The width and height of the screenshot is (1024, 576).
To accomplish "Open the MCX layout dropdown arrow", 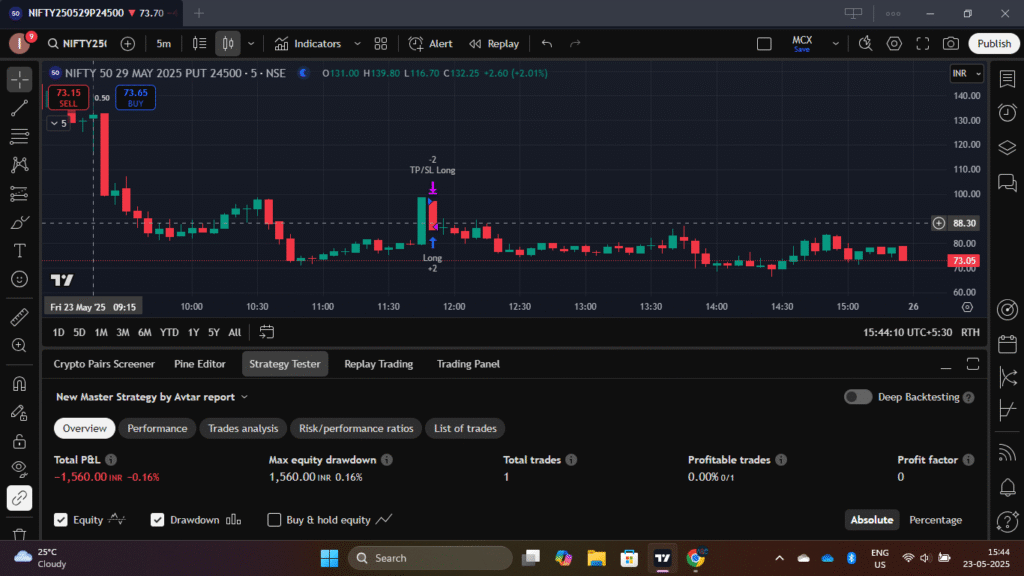I will (x=835, y=44).
